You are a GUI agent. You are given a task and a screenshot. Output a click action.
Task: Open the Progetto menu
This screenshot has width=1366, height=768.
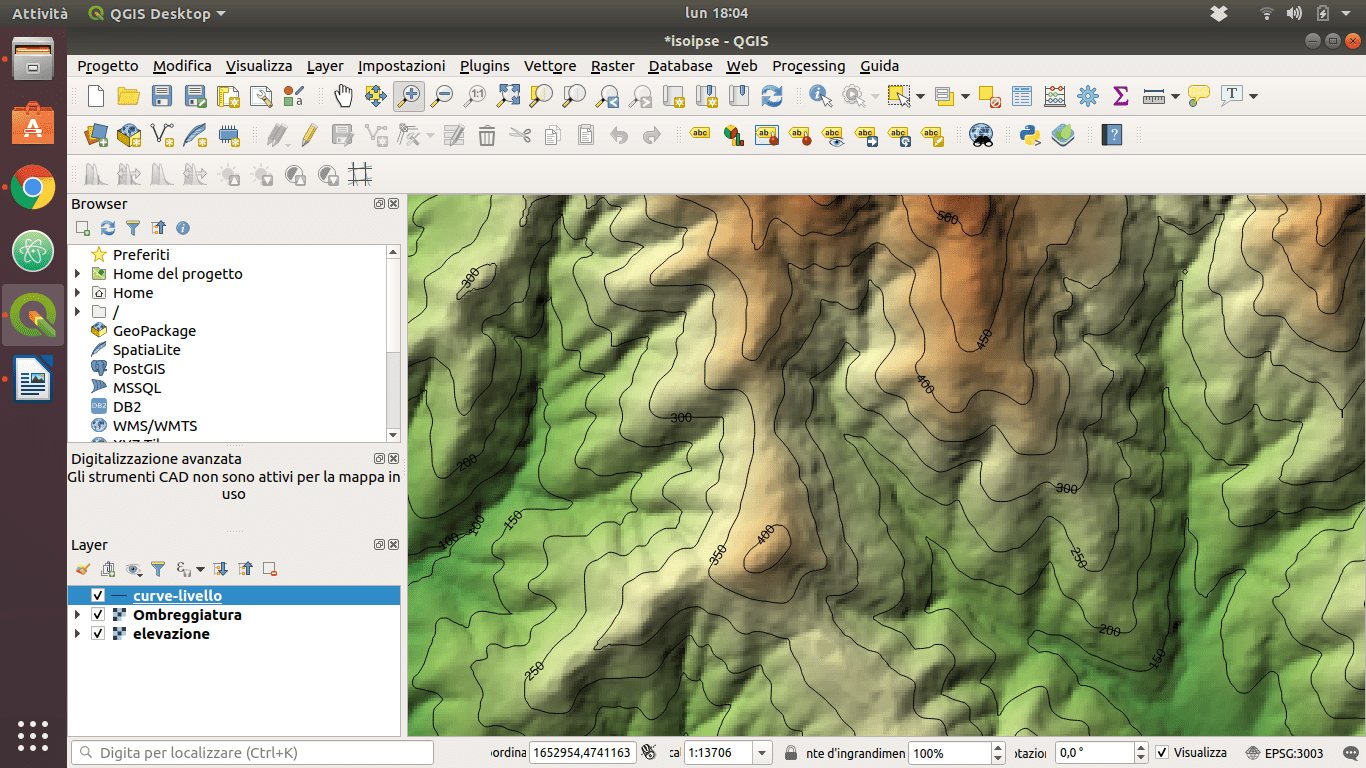click(x=108, y=66)
